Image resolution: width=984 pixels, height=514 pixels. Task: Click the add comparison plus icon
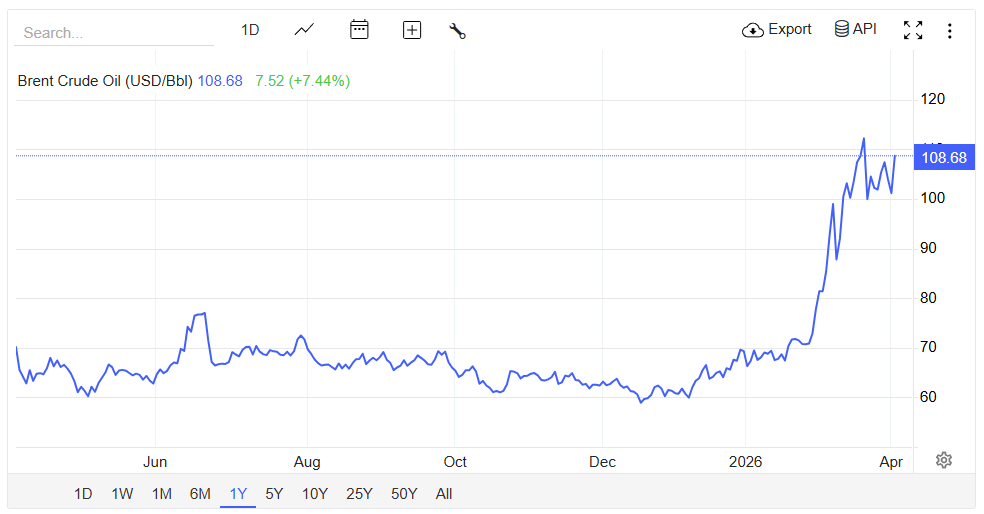(x=412, y=29)
